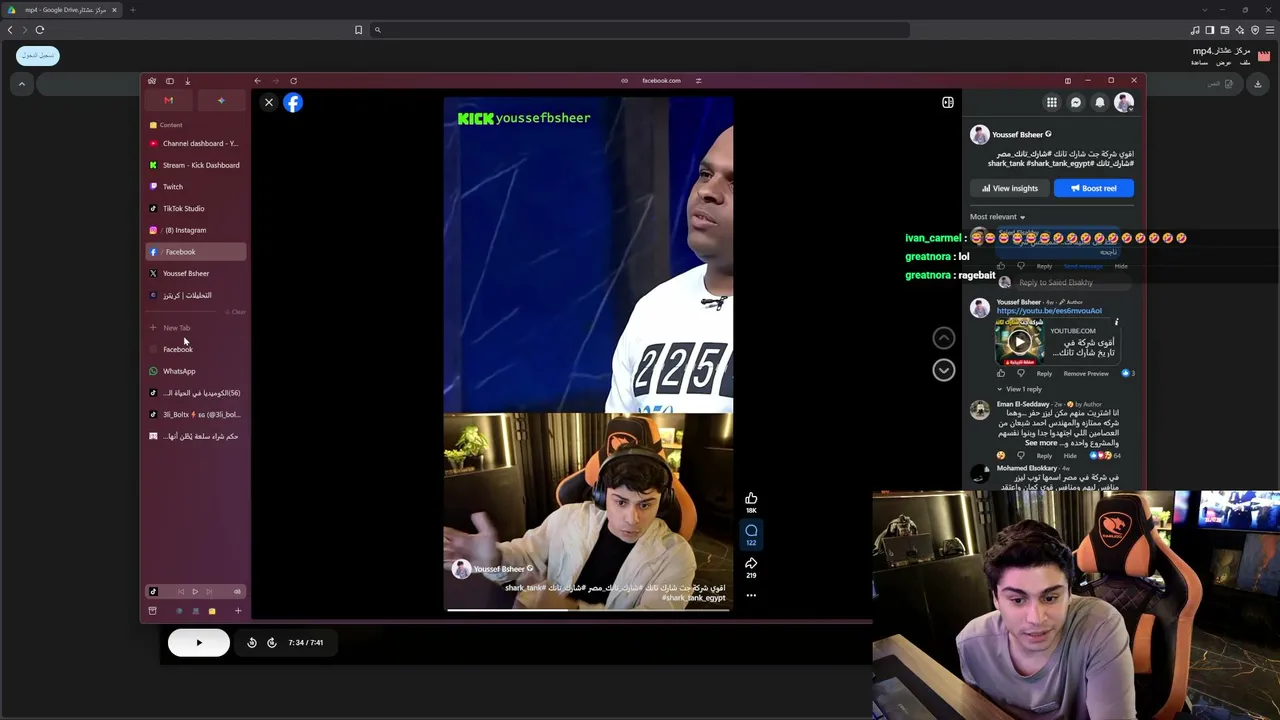Switch to the Twitch tab
1280x720 pixels.
coord(196,187)
